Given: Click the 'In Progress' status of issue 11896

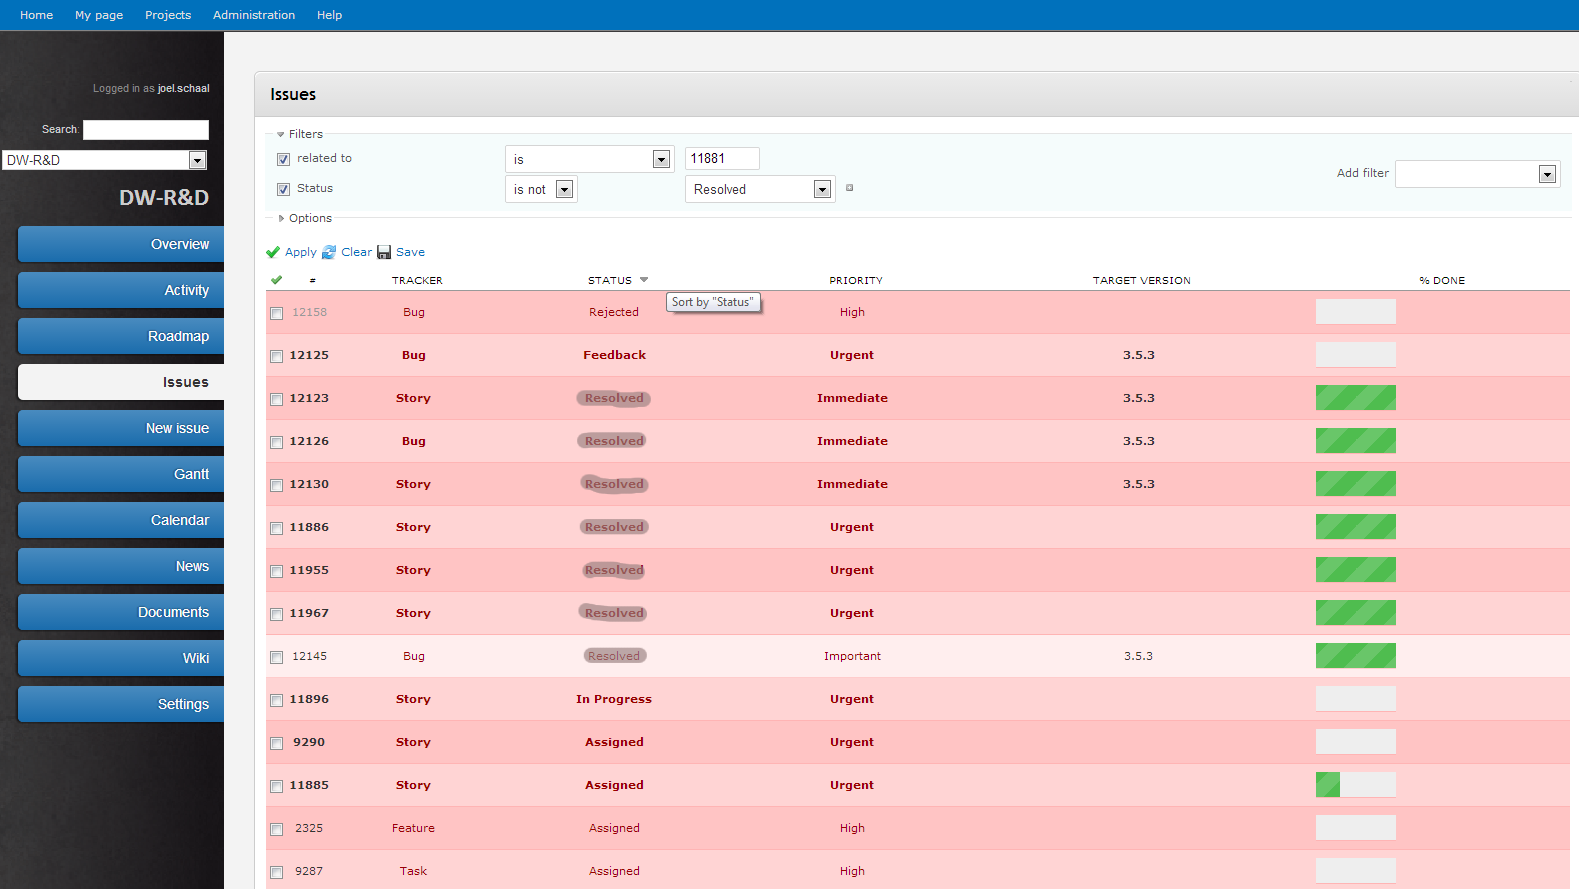Looking at the screenshot, I should [x=614, y=699].
